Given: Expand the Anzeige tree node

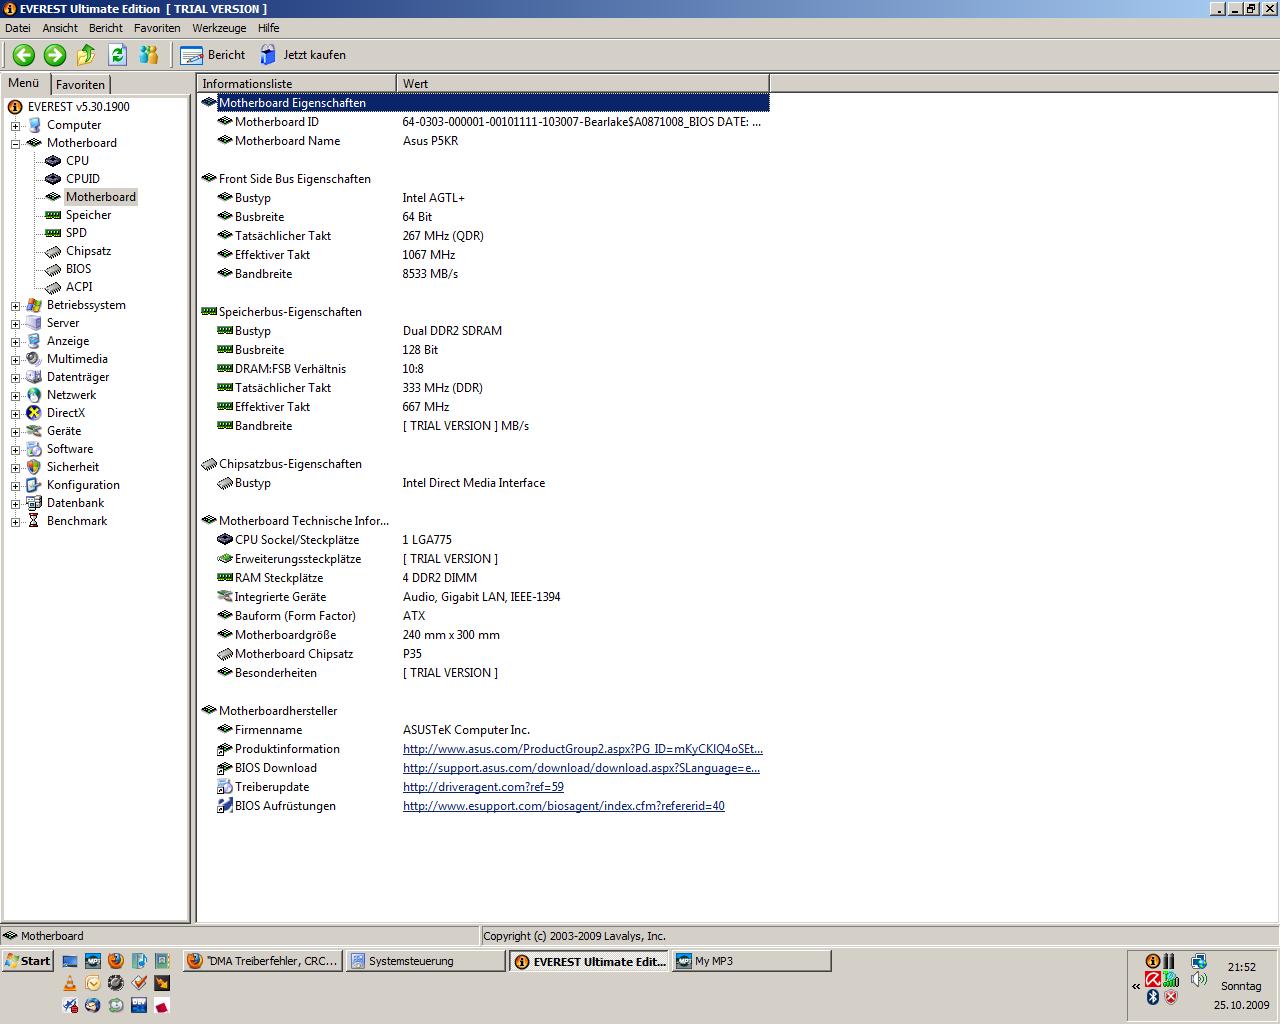Looking at the screenshot, I should point(15,342).
